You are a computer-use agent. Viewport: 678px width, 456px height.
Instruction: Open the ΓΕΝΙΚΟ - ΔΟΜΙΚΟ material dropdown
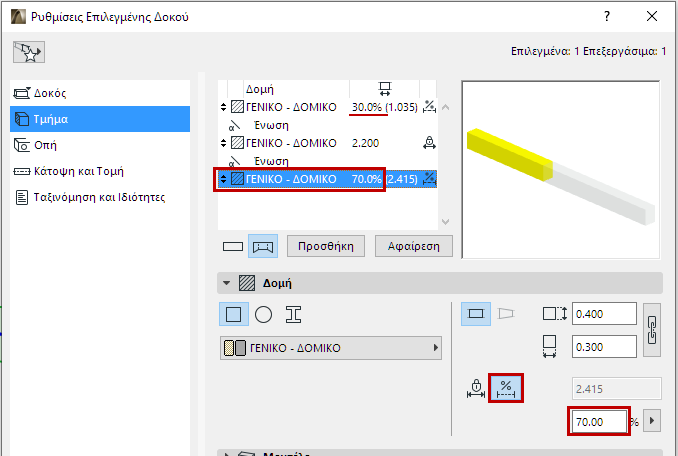point(331,348)
